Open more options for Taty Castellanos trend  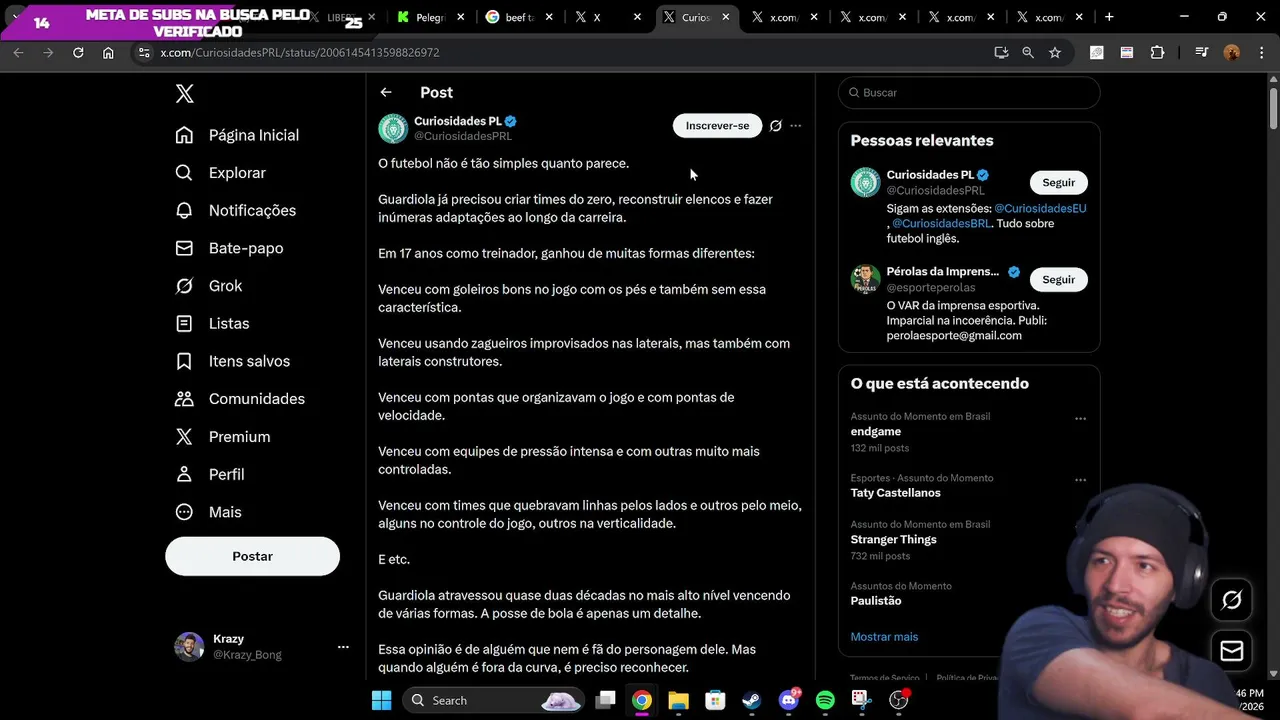pyautogui.click(x=1080, y=480)
